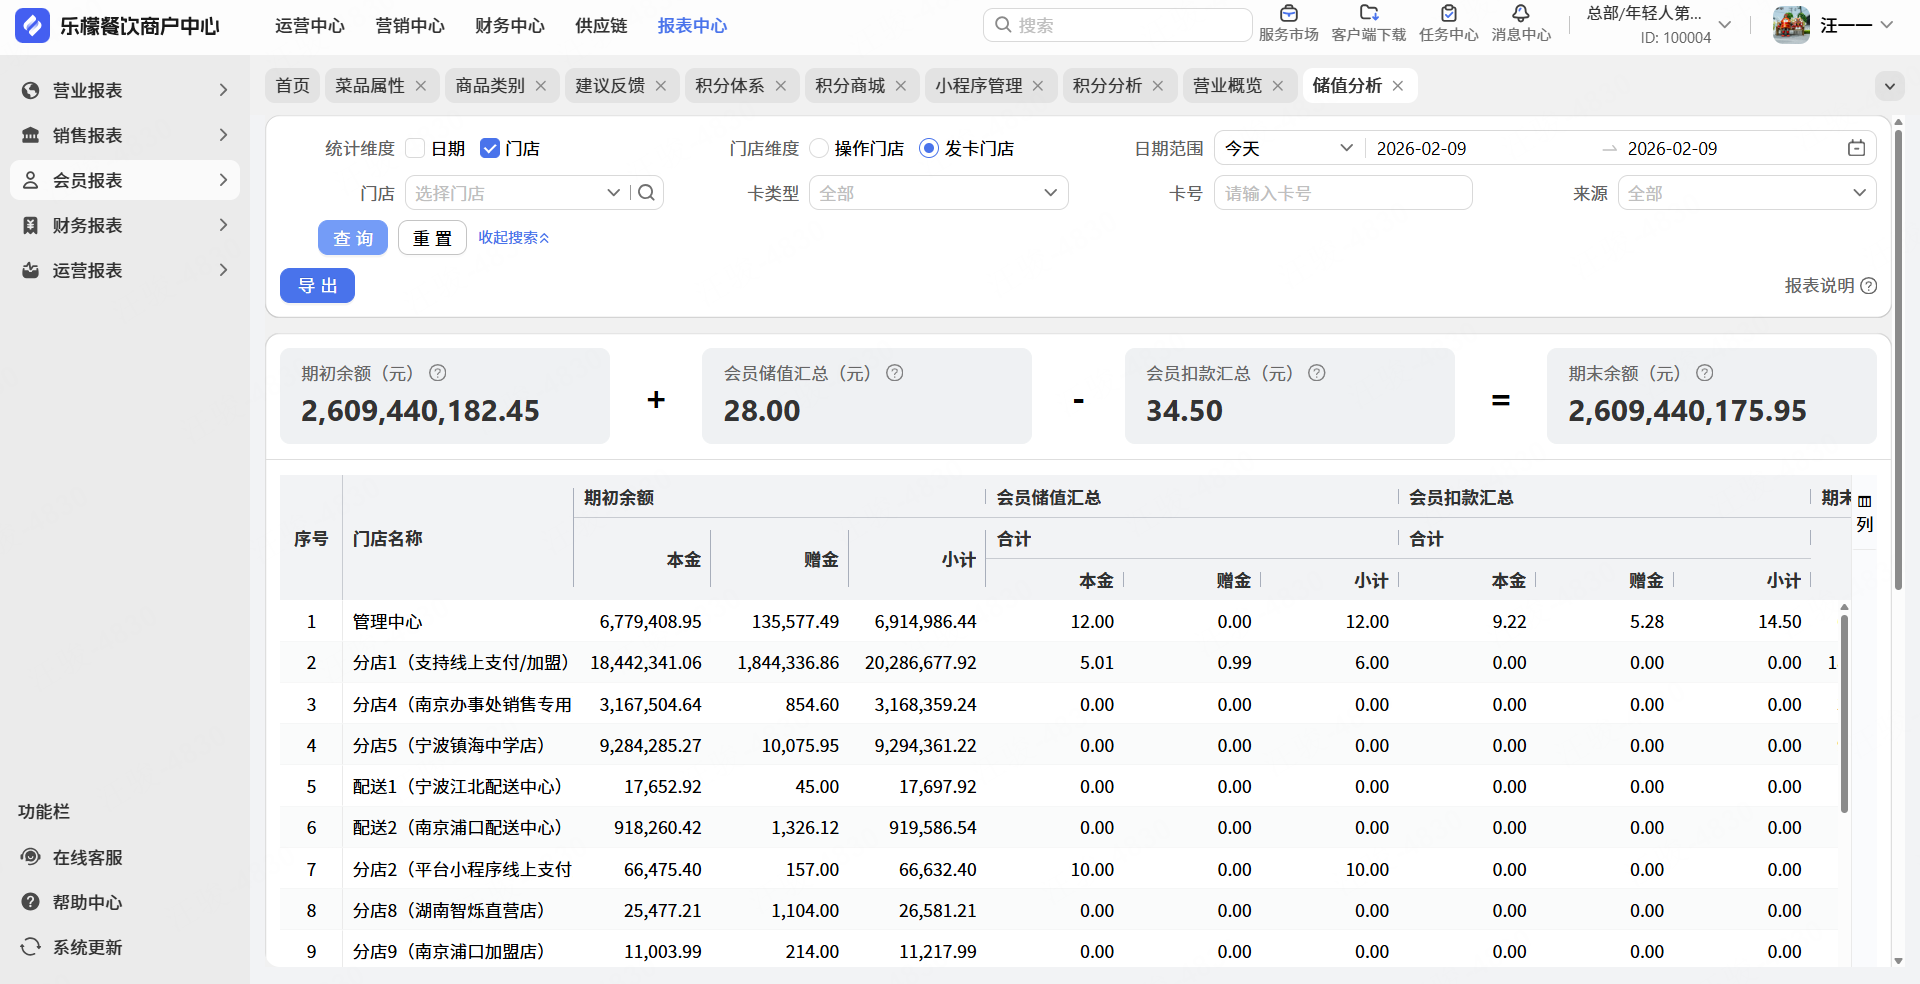The height and width of the screenshot is (984, 1920).
Task: Click help icon beside 报表说明
Action: pos(1868,286)
